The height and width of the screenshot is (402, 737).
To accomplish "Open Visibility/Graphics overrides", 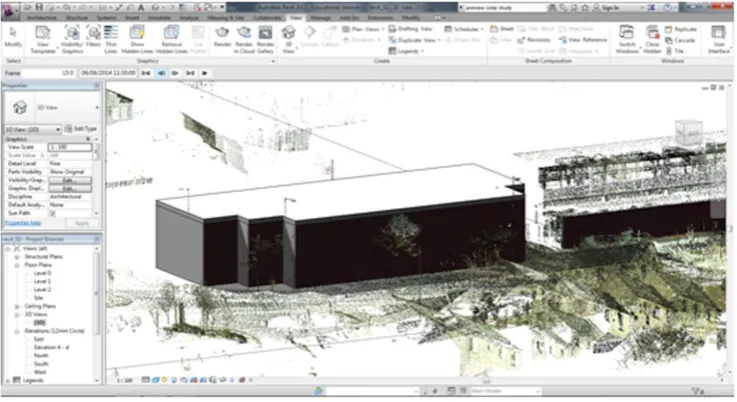I will 72,39.
